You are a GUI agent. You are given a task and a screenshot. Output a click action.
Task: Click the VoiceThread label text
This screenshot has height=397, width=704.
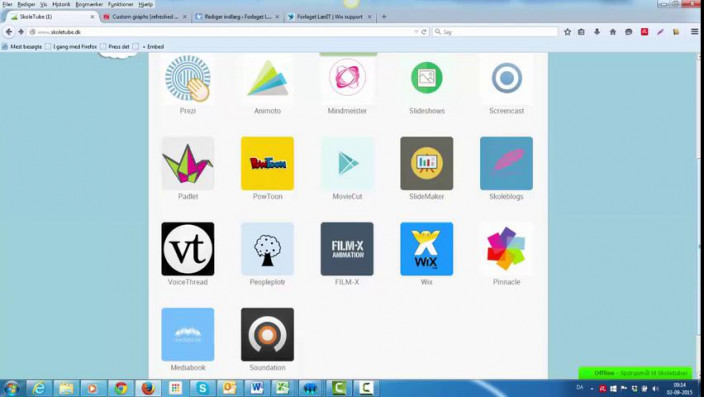[188, 282]
